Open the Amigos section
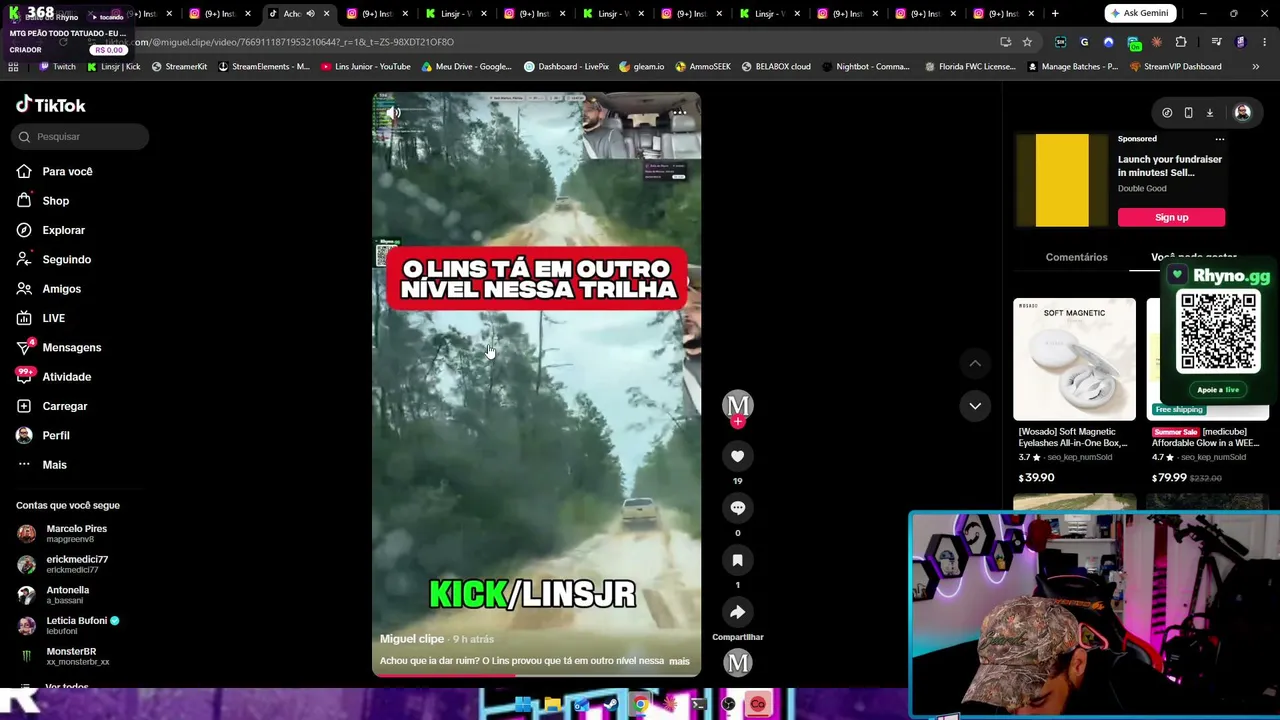This screenshot has width=1280, height=720. 49,289
